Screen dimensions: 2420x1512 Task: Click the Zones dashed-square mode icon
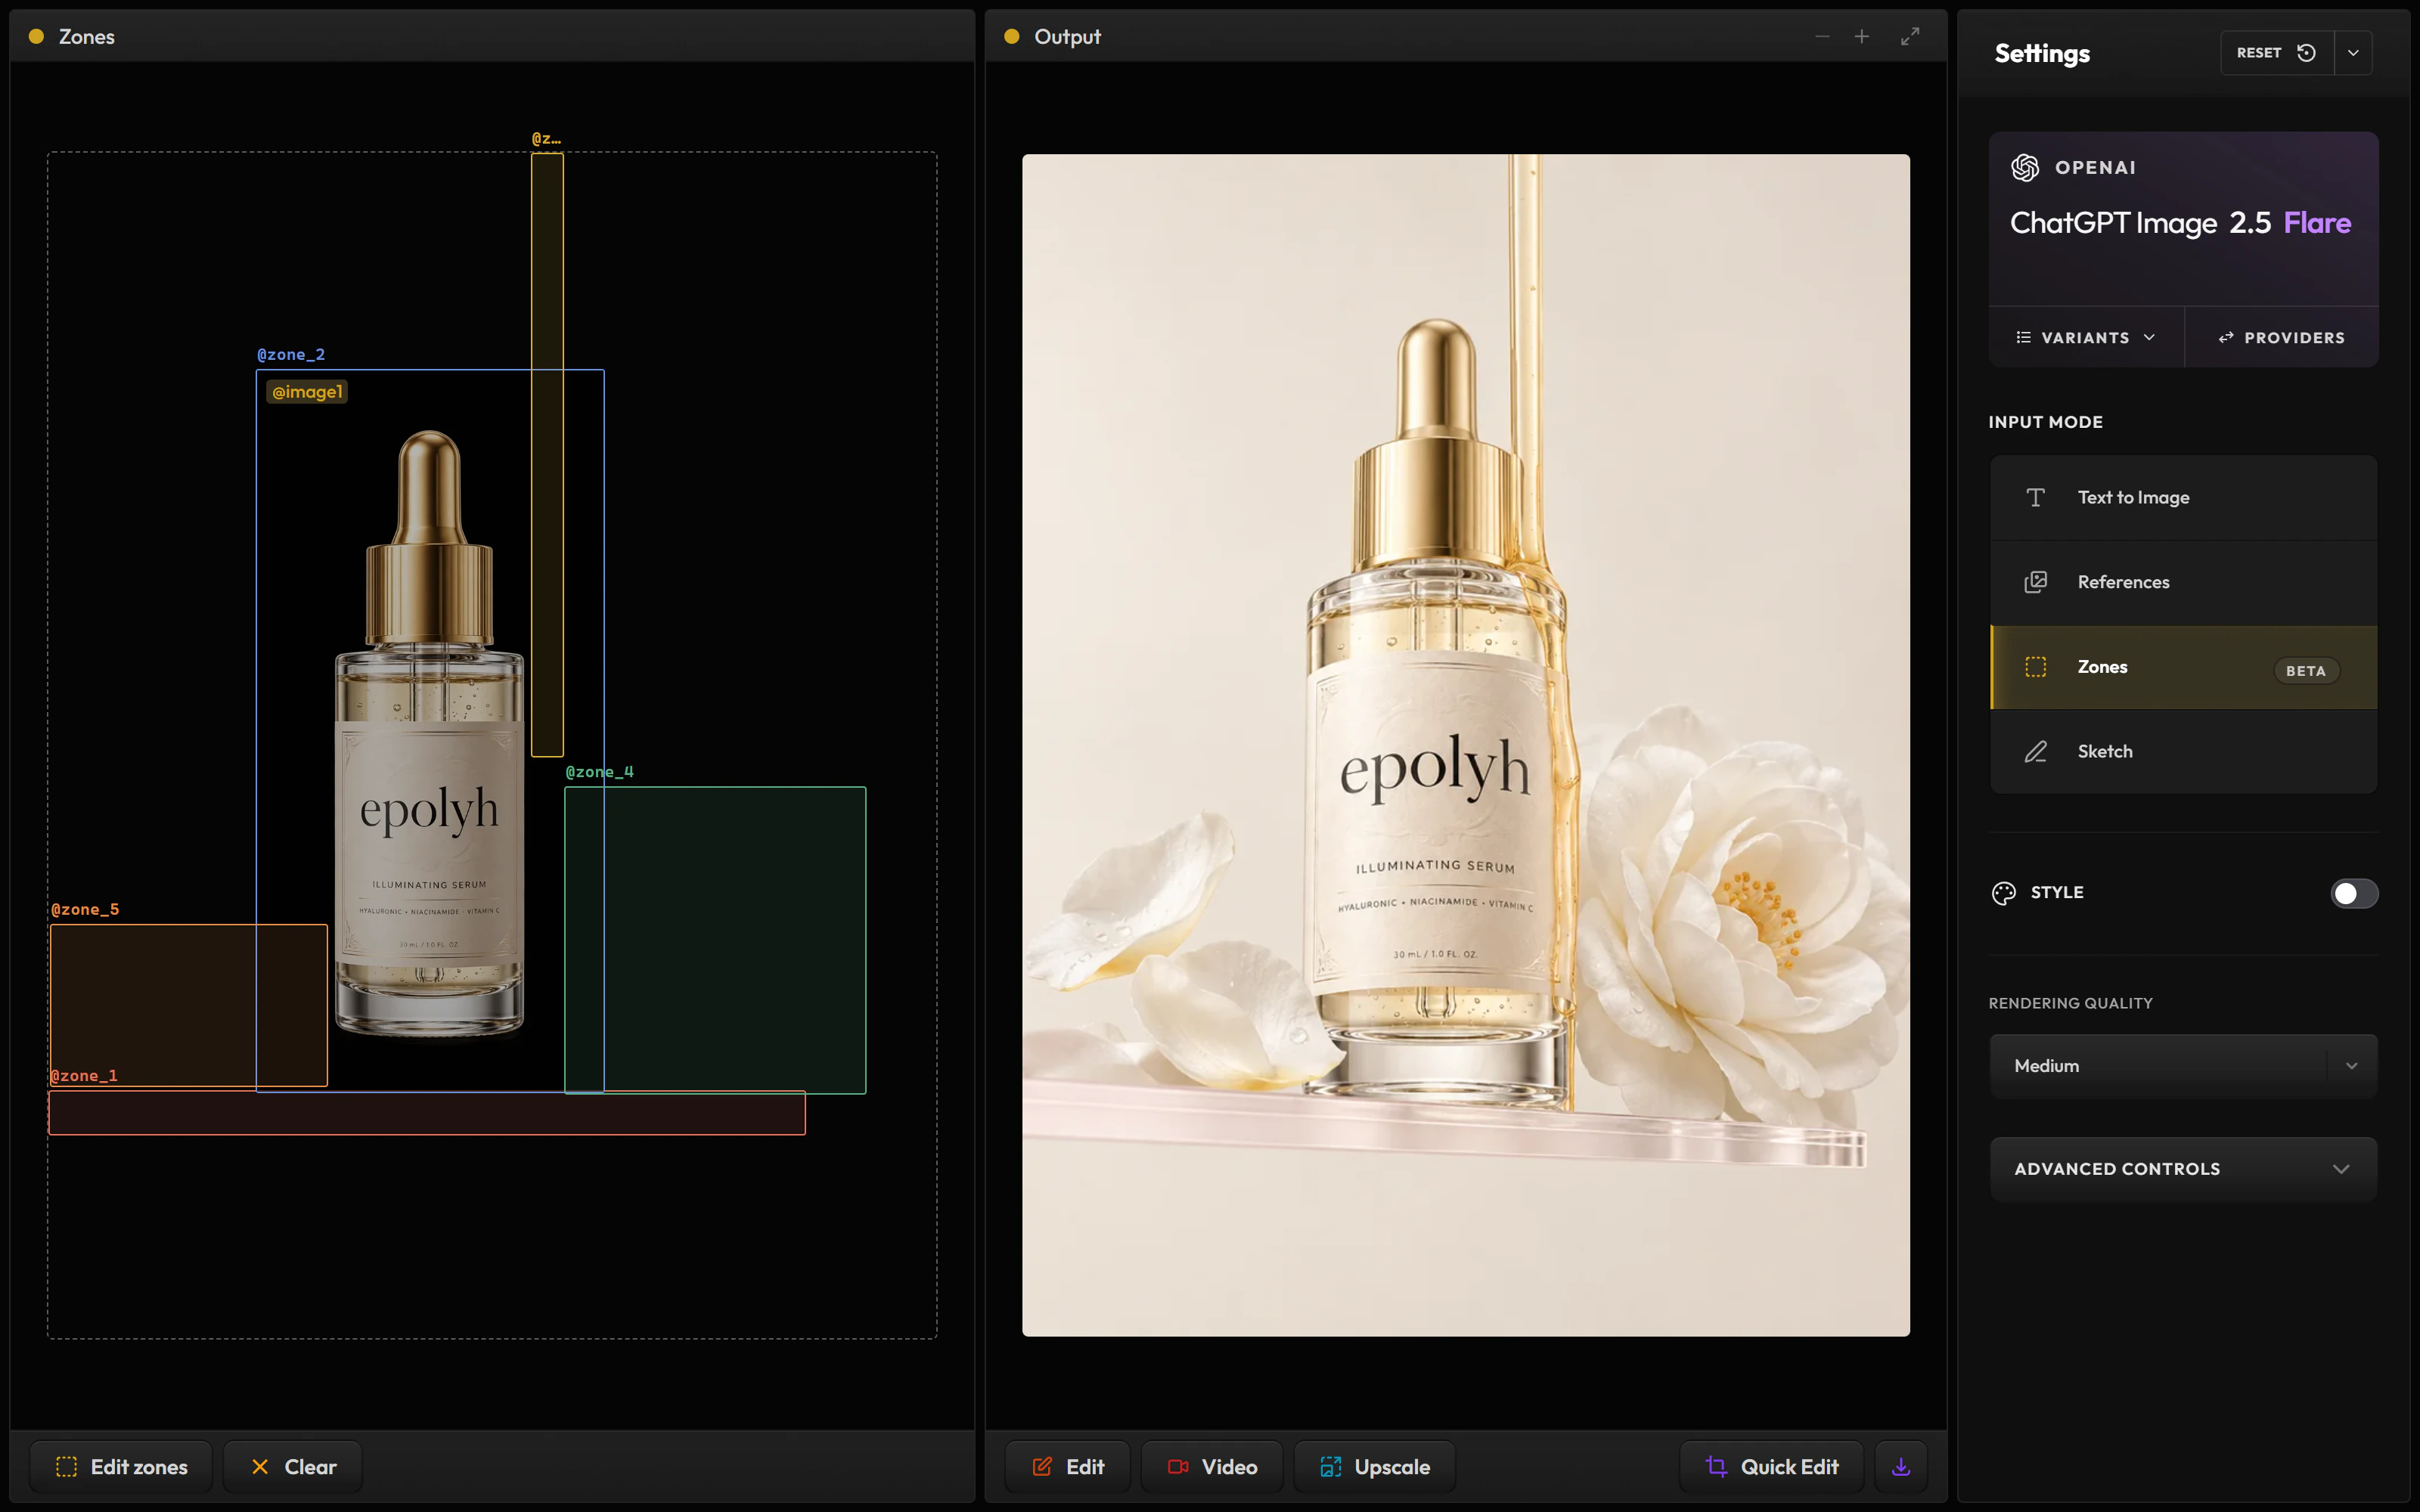2035,667
